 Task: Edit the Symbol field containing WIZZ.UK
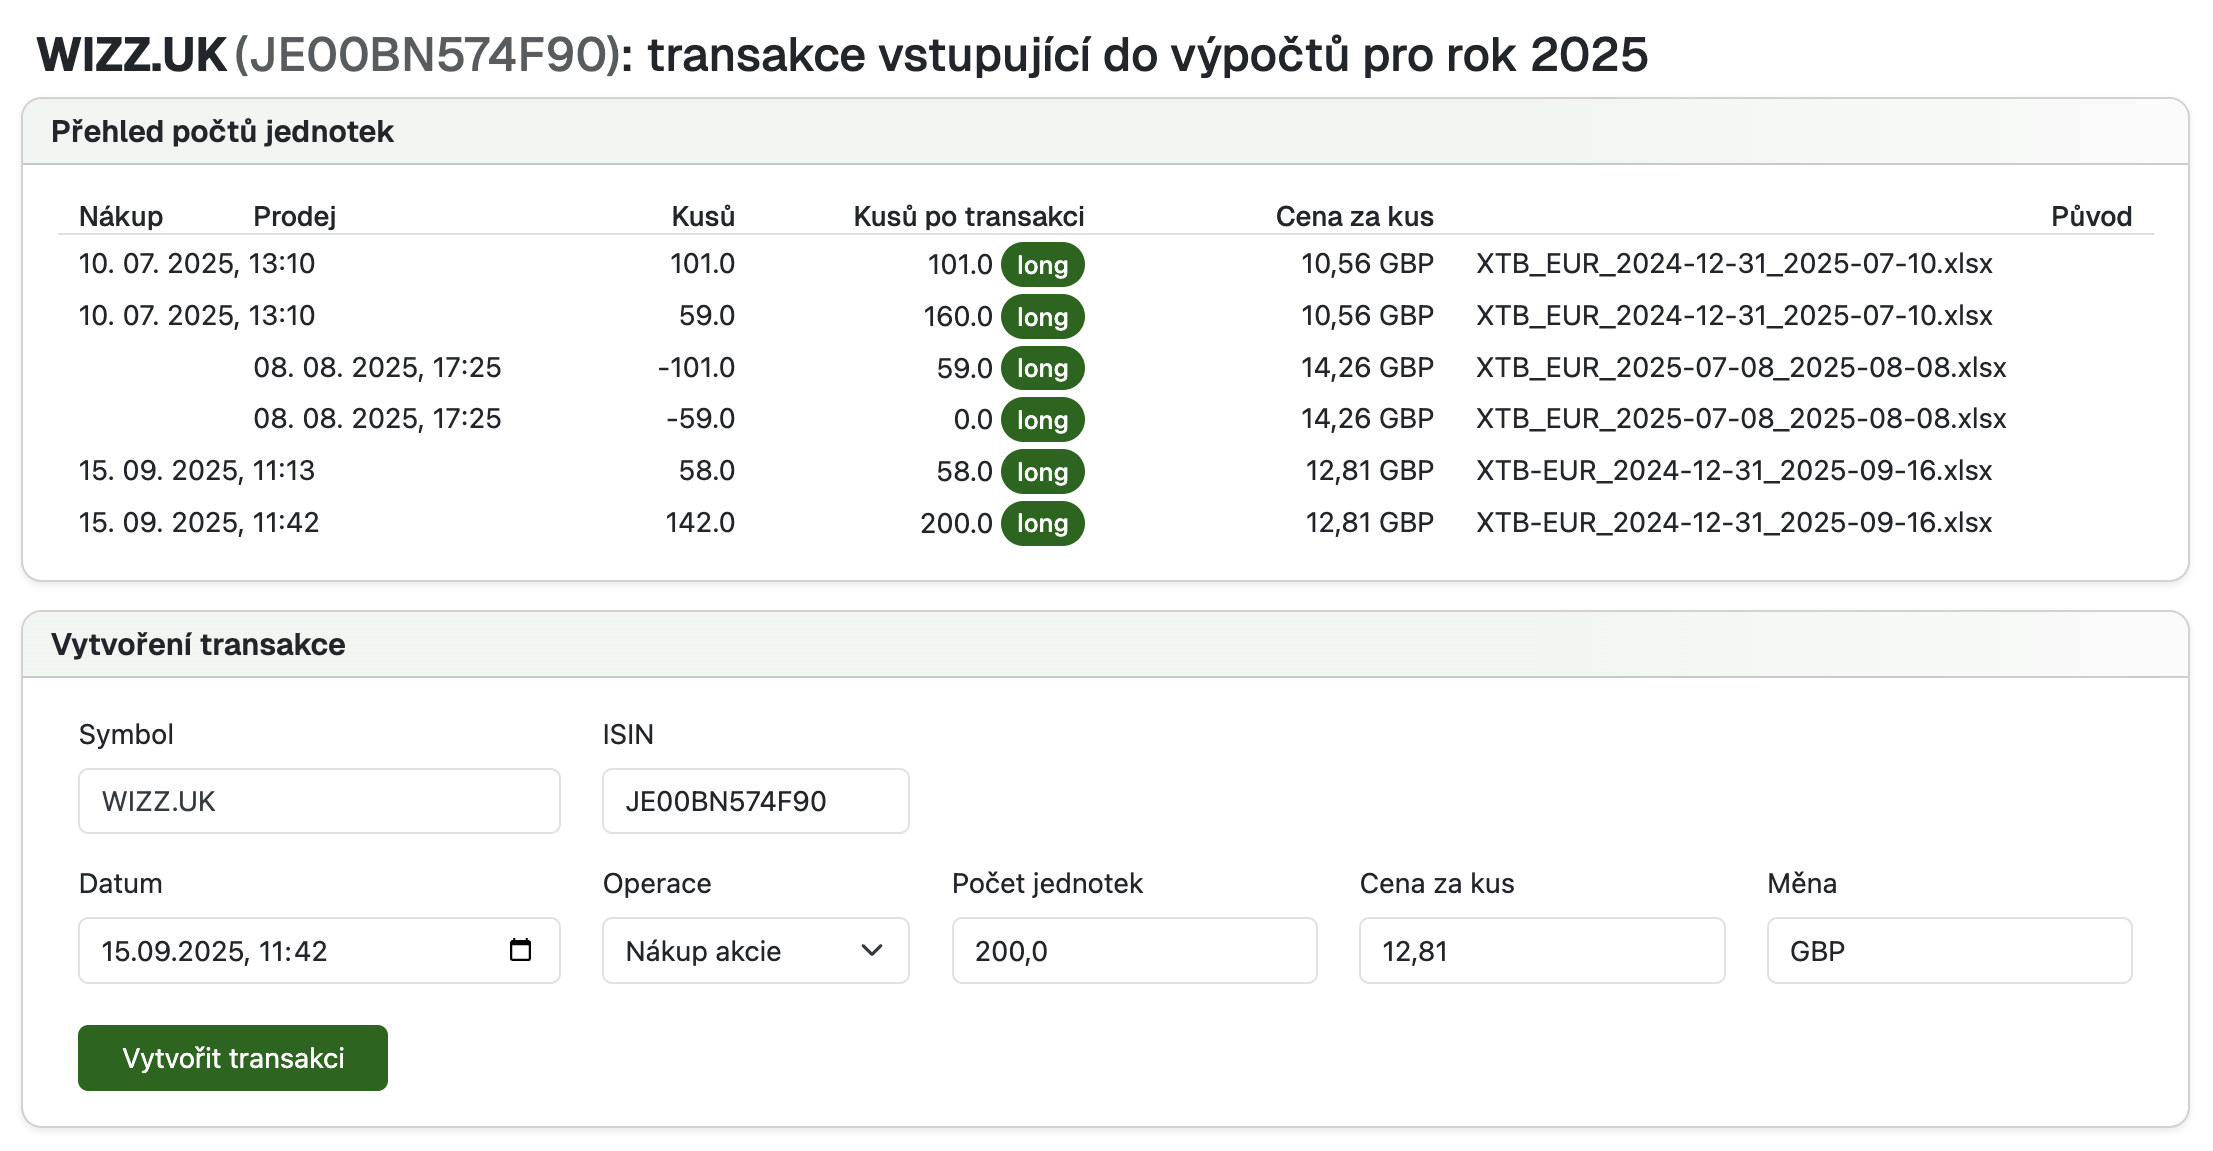tap(319, 801)
